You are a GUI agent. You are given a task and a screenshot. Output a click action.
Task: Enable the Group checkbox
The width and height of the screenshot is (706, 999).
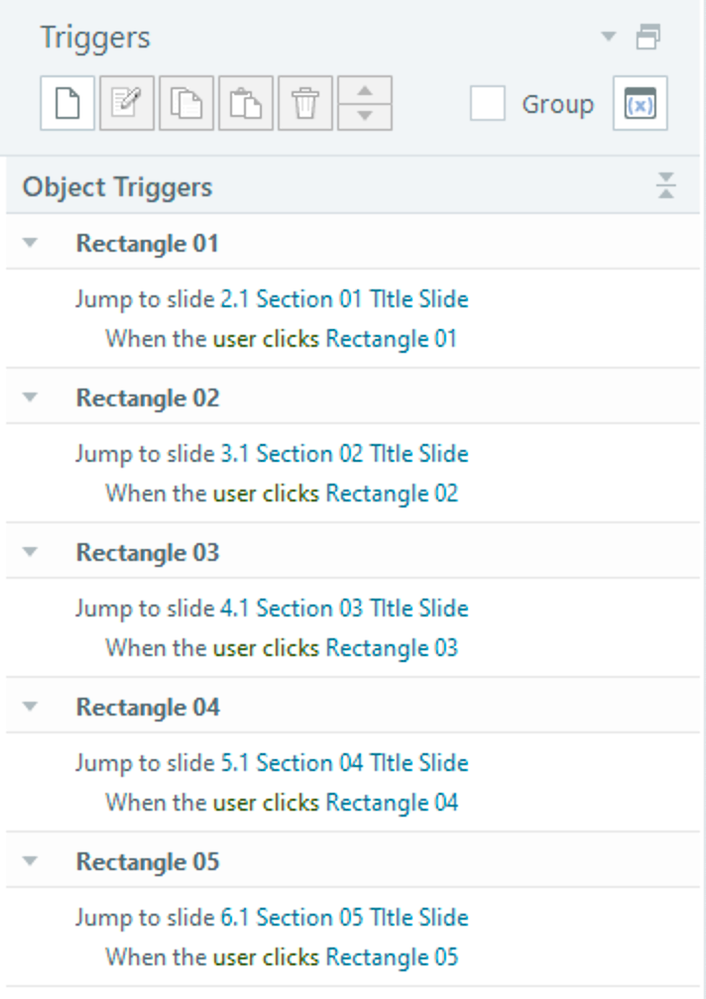[487, 104]
